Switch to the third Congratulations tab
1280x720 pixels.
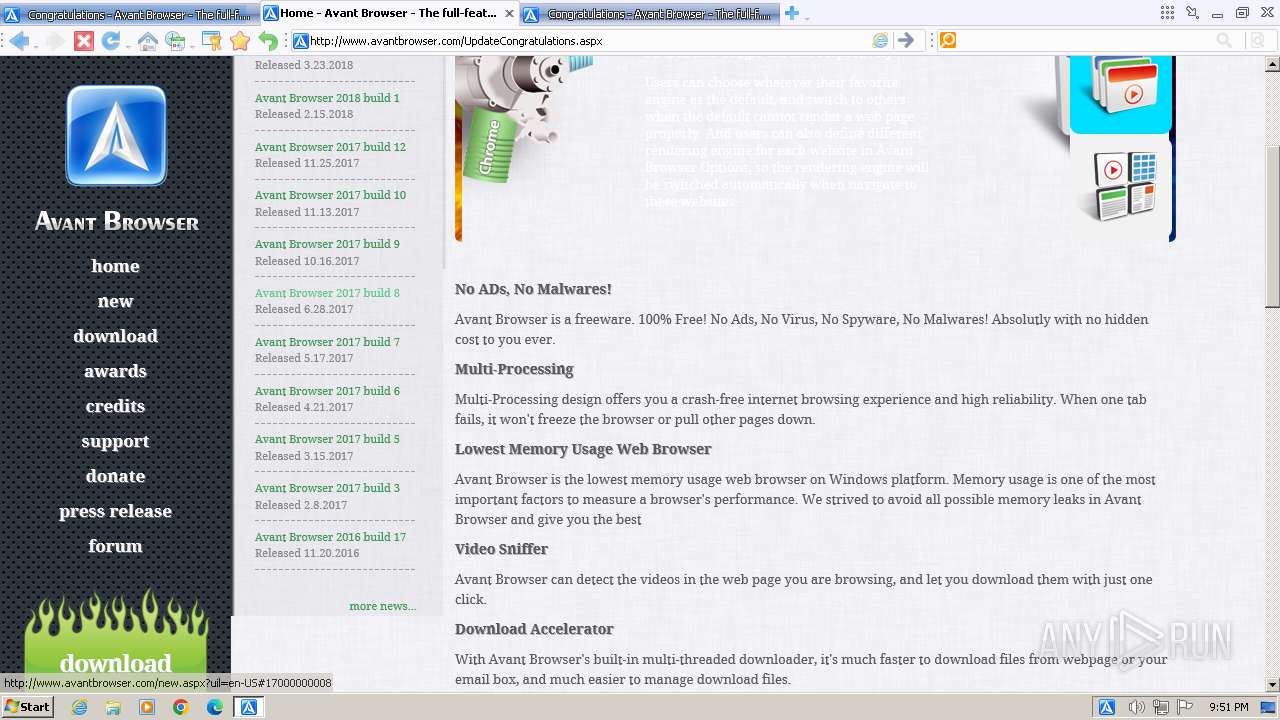[x=650, y=14]
